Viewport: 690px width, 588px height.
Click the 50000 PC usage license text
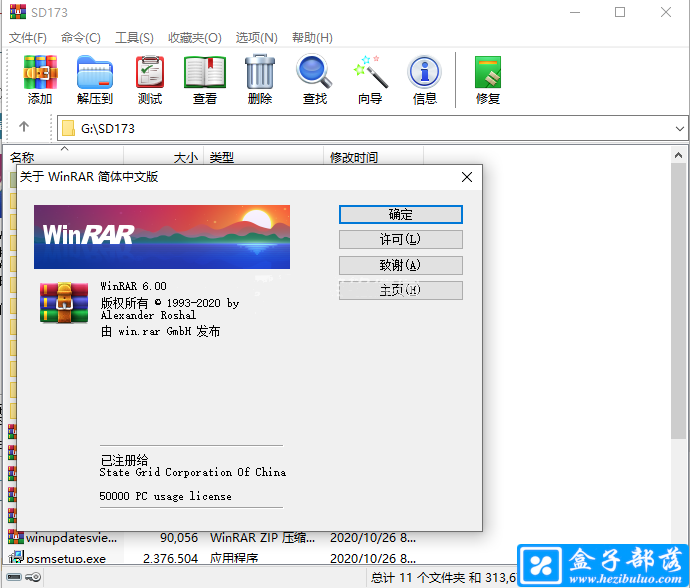(165, 496)
